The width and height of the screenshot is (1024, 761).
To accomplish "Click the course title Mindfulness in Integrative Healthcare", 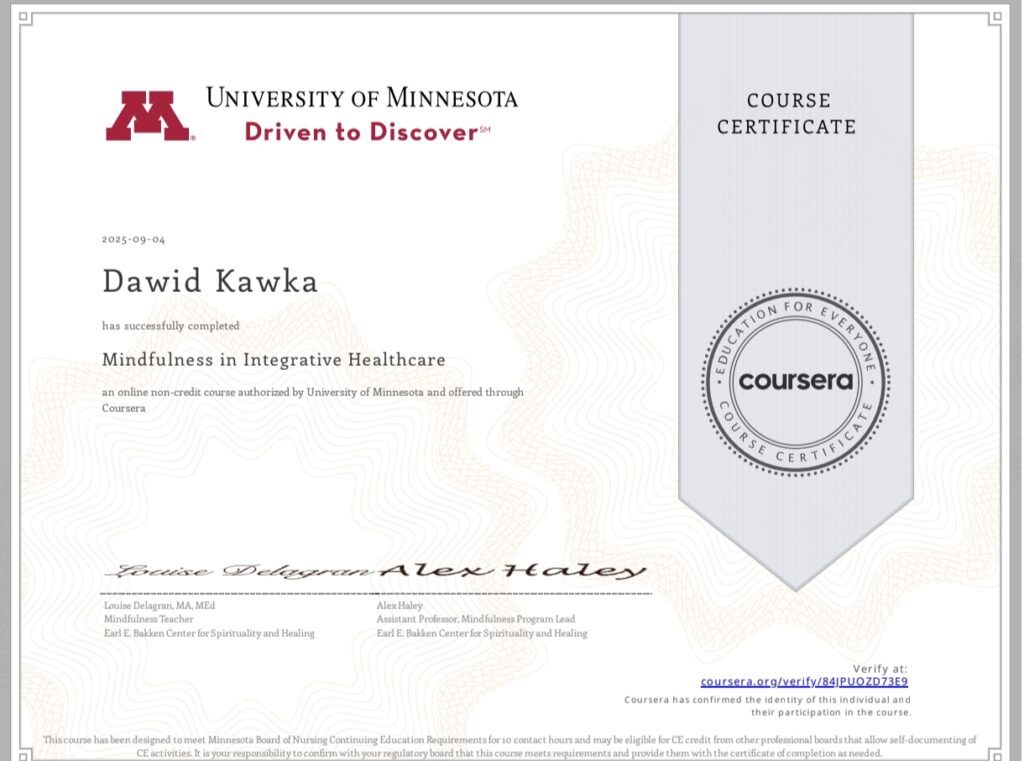I will click(274, 360).
